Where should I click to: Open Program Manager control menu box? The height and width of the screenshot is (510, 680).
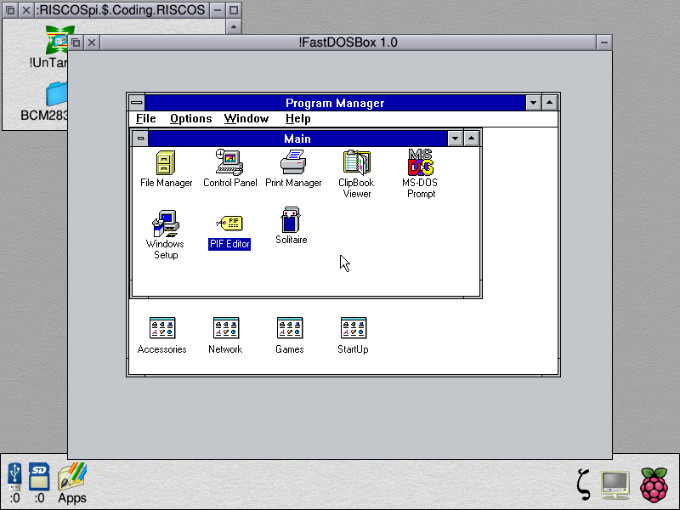137,103
